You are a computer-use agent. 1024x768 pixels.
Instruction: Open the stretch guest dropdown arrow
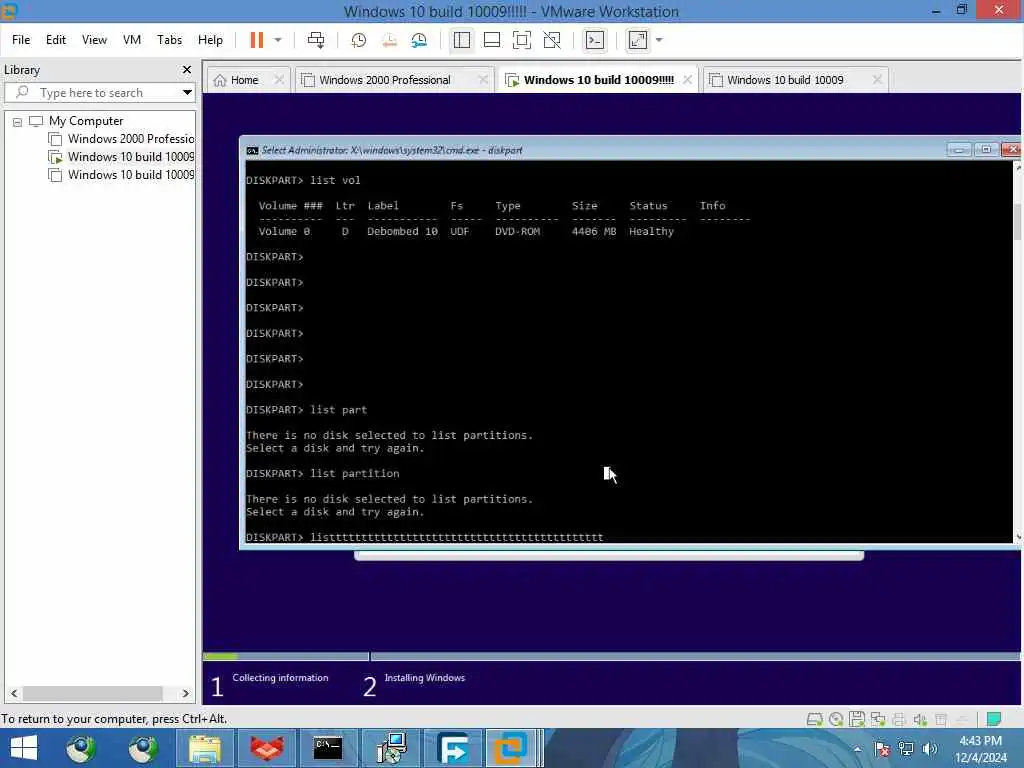(x=659, y=40)
